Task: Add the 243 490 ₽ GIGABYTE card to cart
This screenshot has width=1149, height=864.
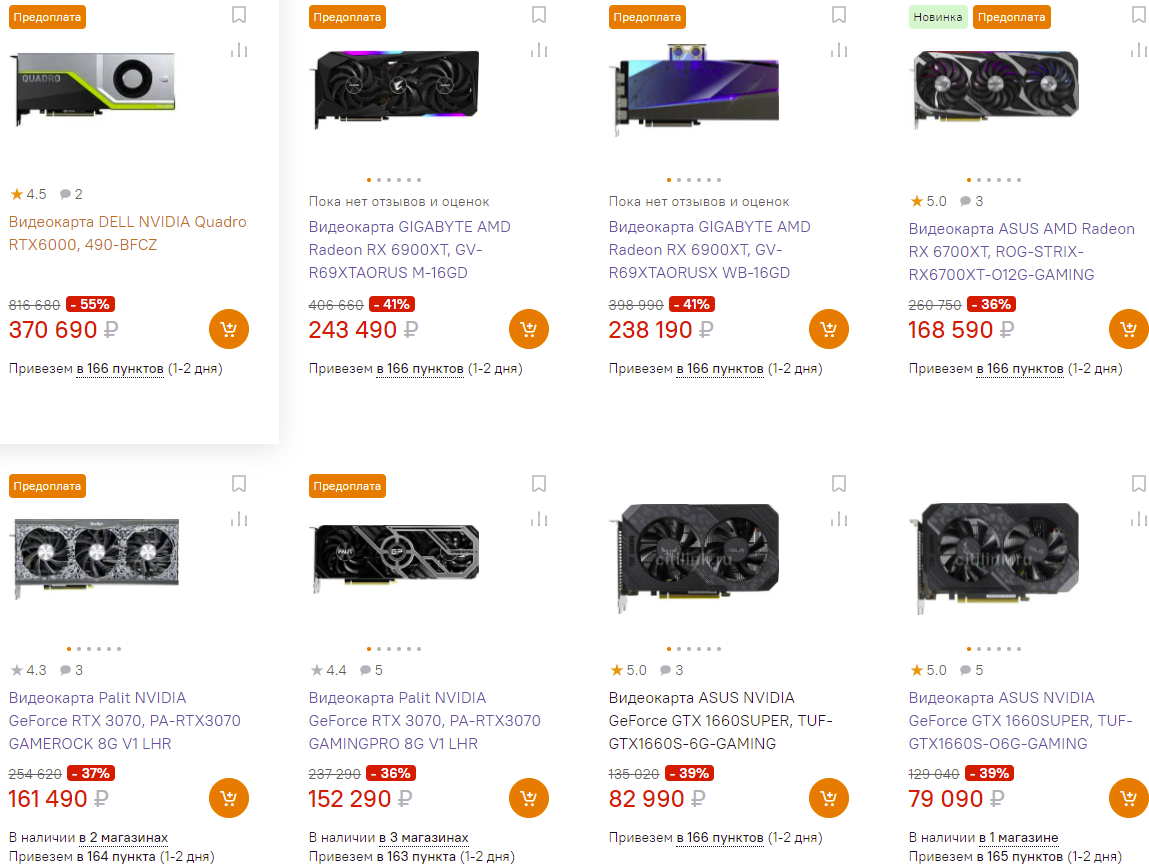Action: point(528,329)
